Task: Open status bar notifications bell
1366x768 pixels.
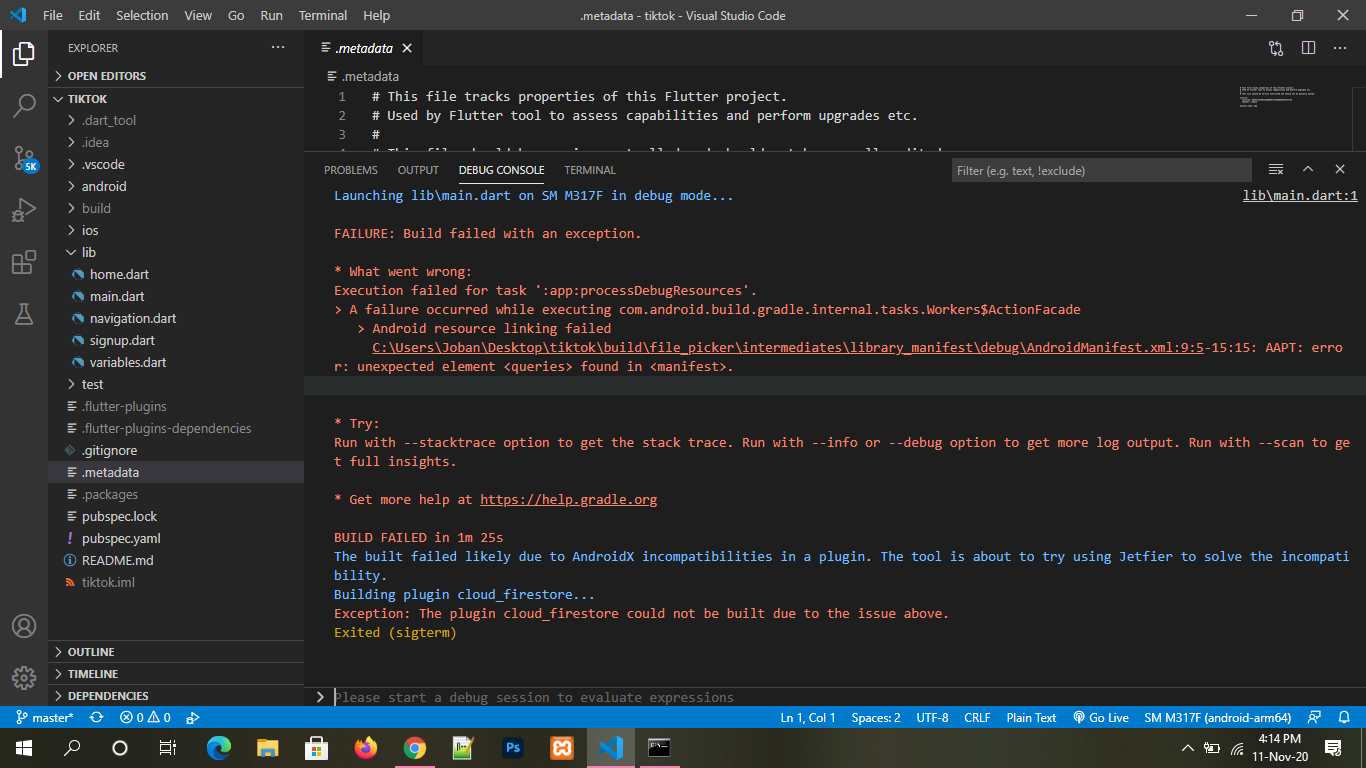Action: tap(1345, 717)
